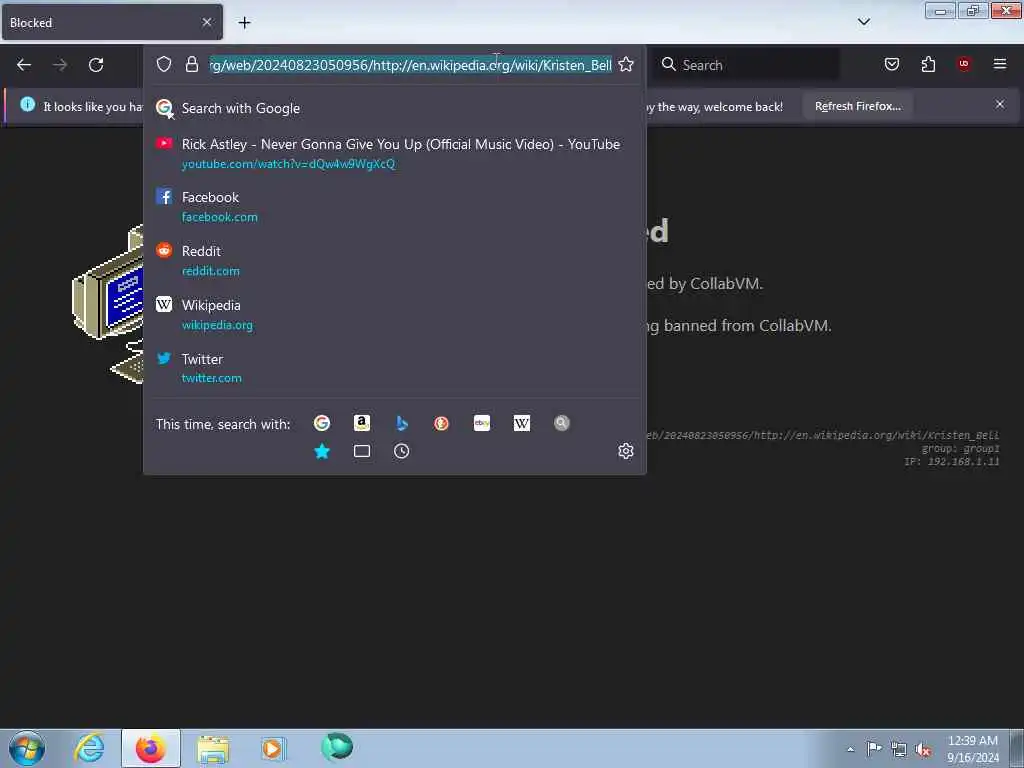Show site security padlock info
Viewport: 1024px width, 768px height.
pyautogui.click(x=191, y=64)
